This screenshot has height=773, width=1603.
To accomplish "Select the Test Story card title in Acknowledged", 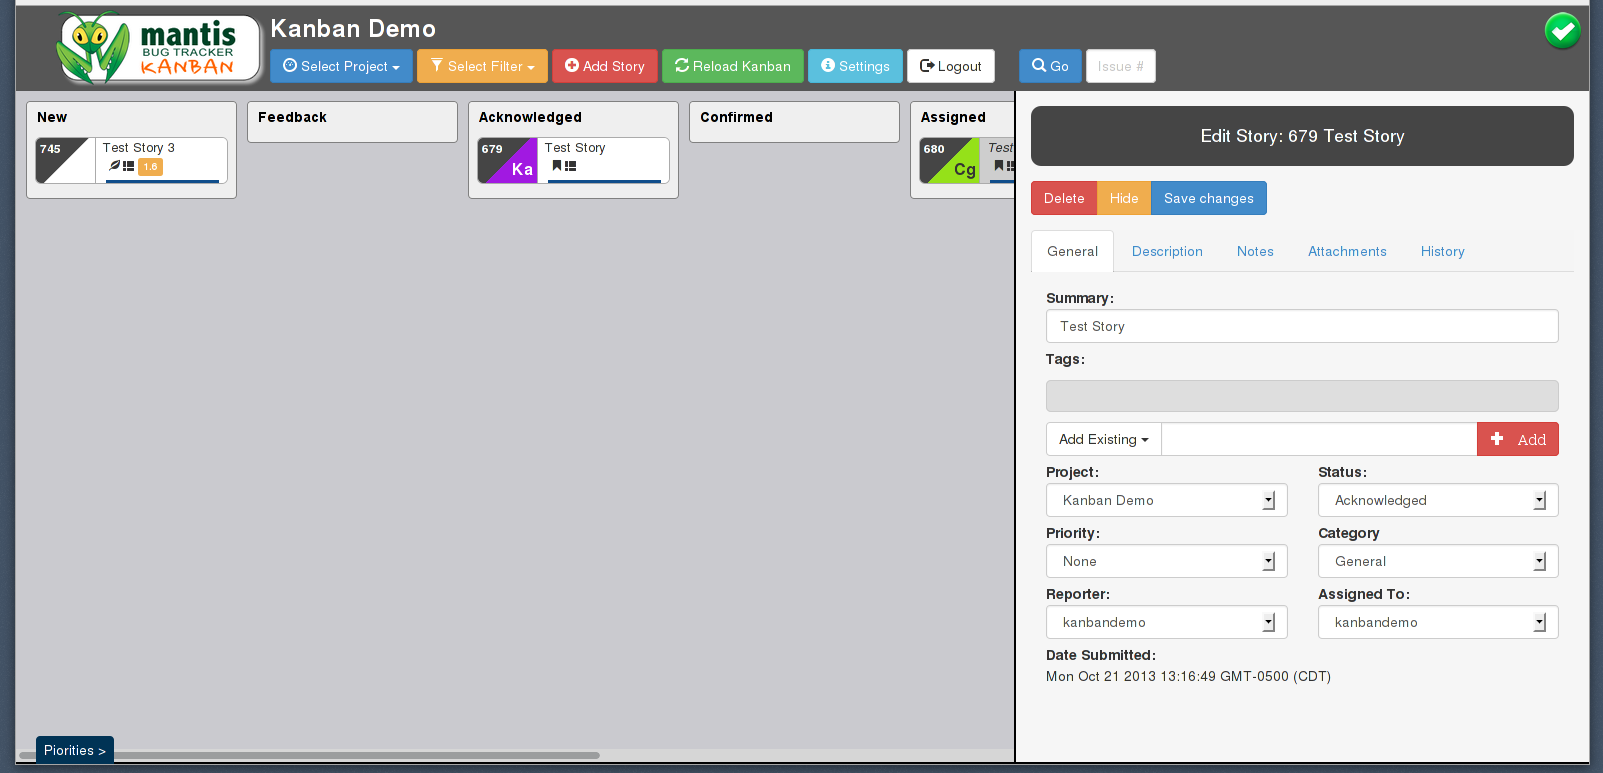I will 575,147.
